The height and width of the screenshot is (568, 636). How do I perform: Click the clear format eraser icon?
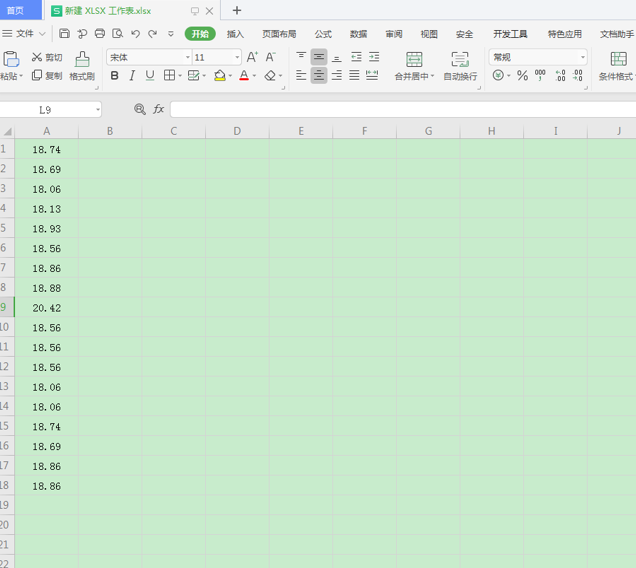[270, 75]
